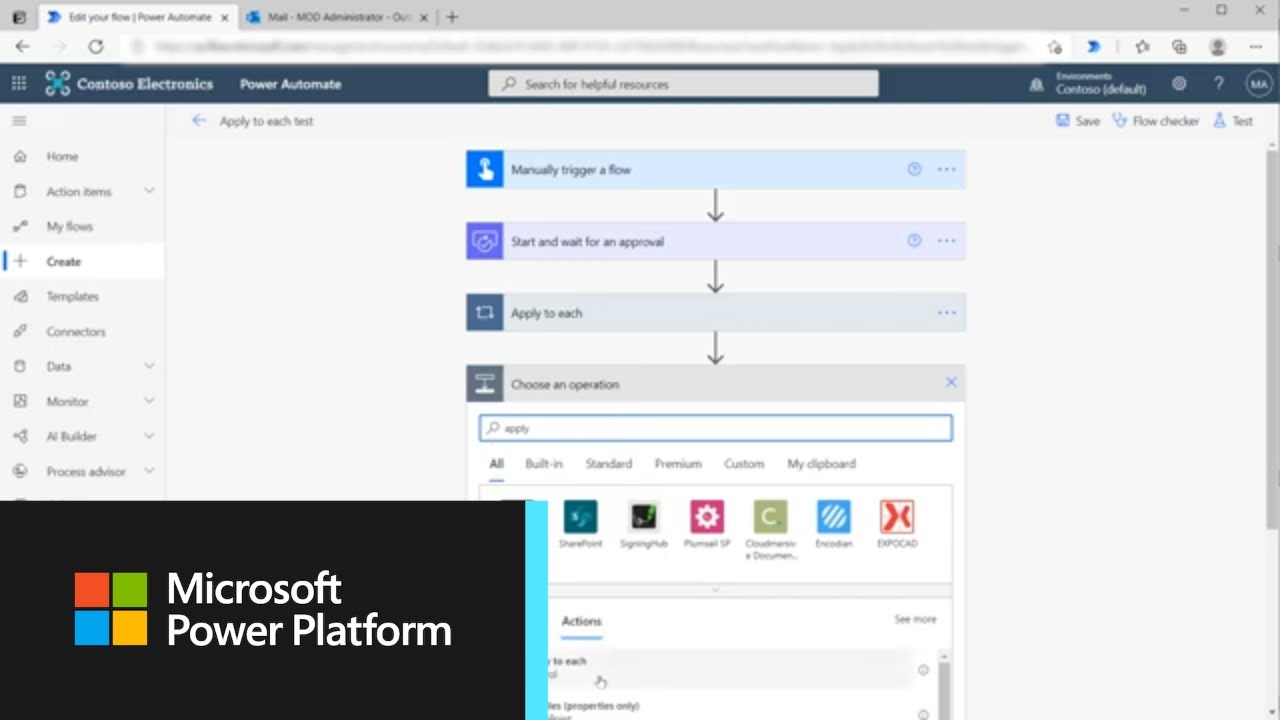
Task: Open info for Apply to each action
Action: [923, 670]
